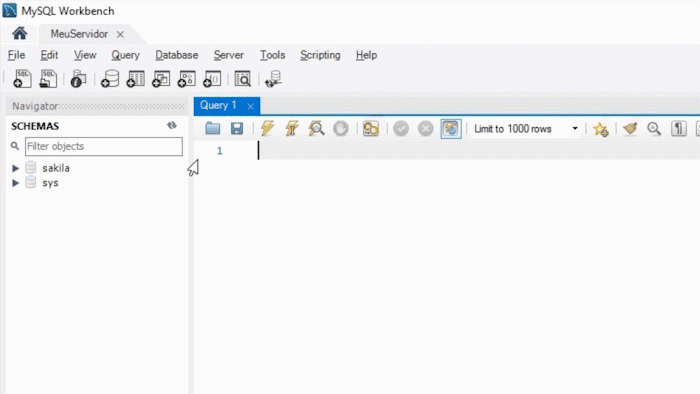Save query as snippet star icon
The height and width of the screenshot is (394, 700).
click(x=600, y=129)
